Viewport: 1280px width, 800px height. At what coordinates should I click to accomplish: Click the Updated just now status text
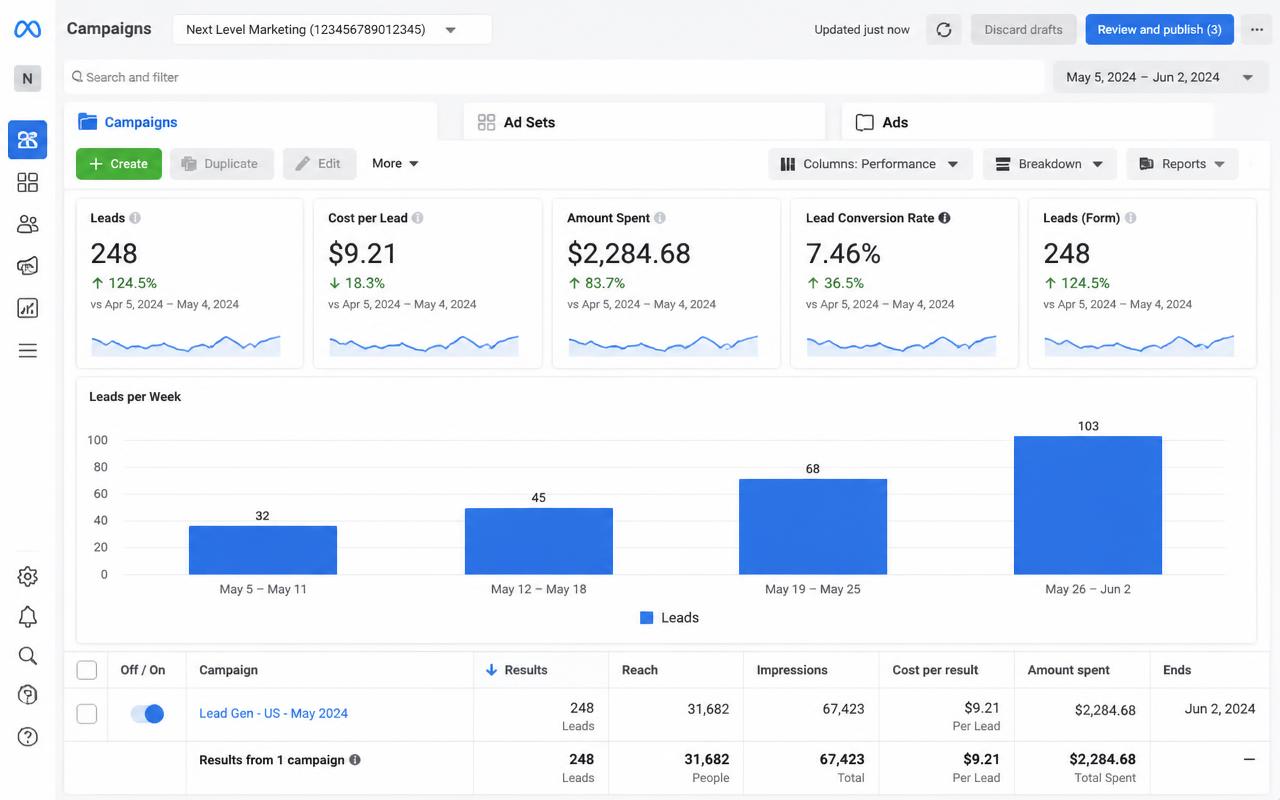point(862,29)
